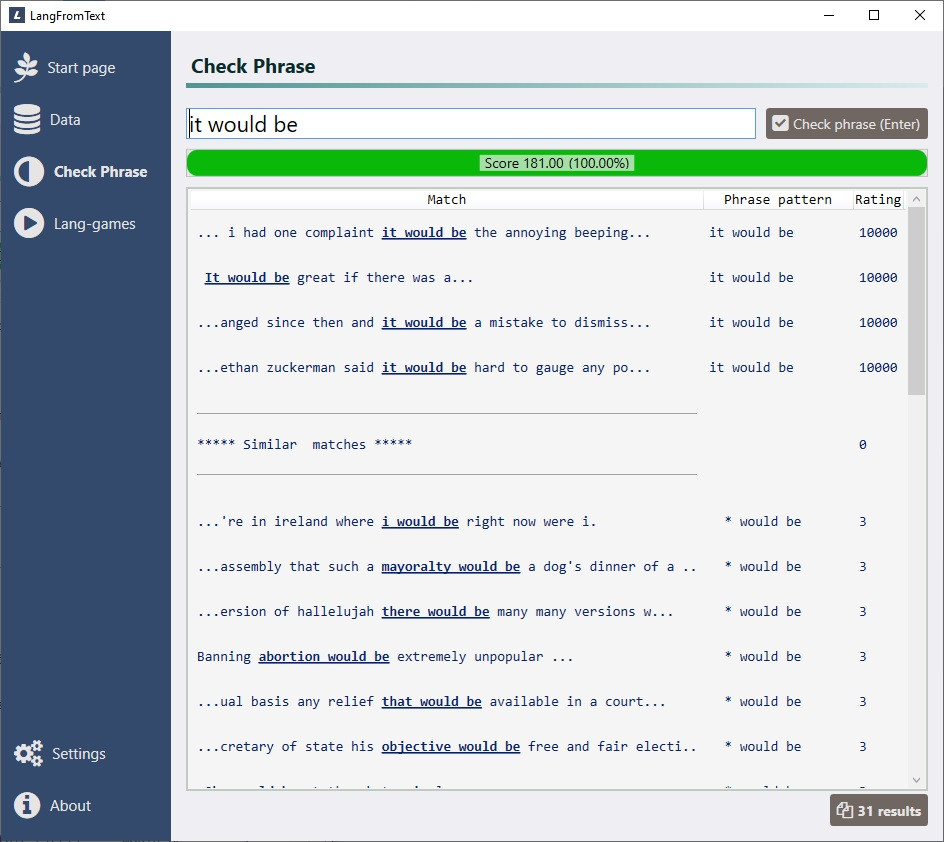
Task: Click rating 3 in 'free and fair' row
Action: click(863, 747)
